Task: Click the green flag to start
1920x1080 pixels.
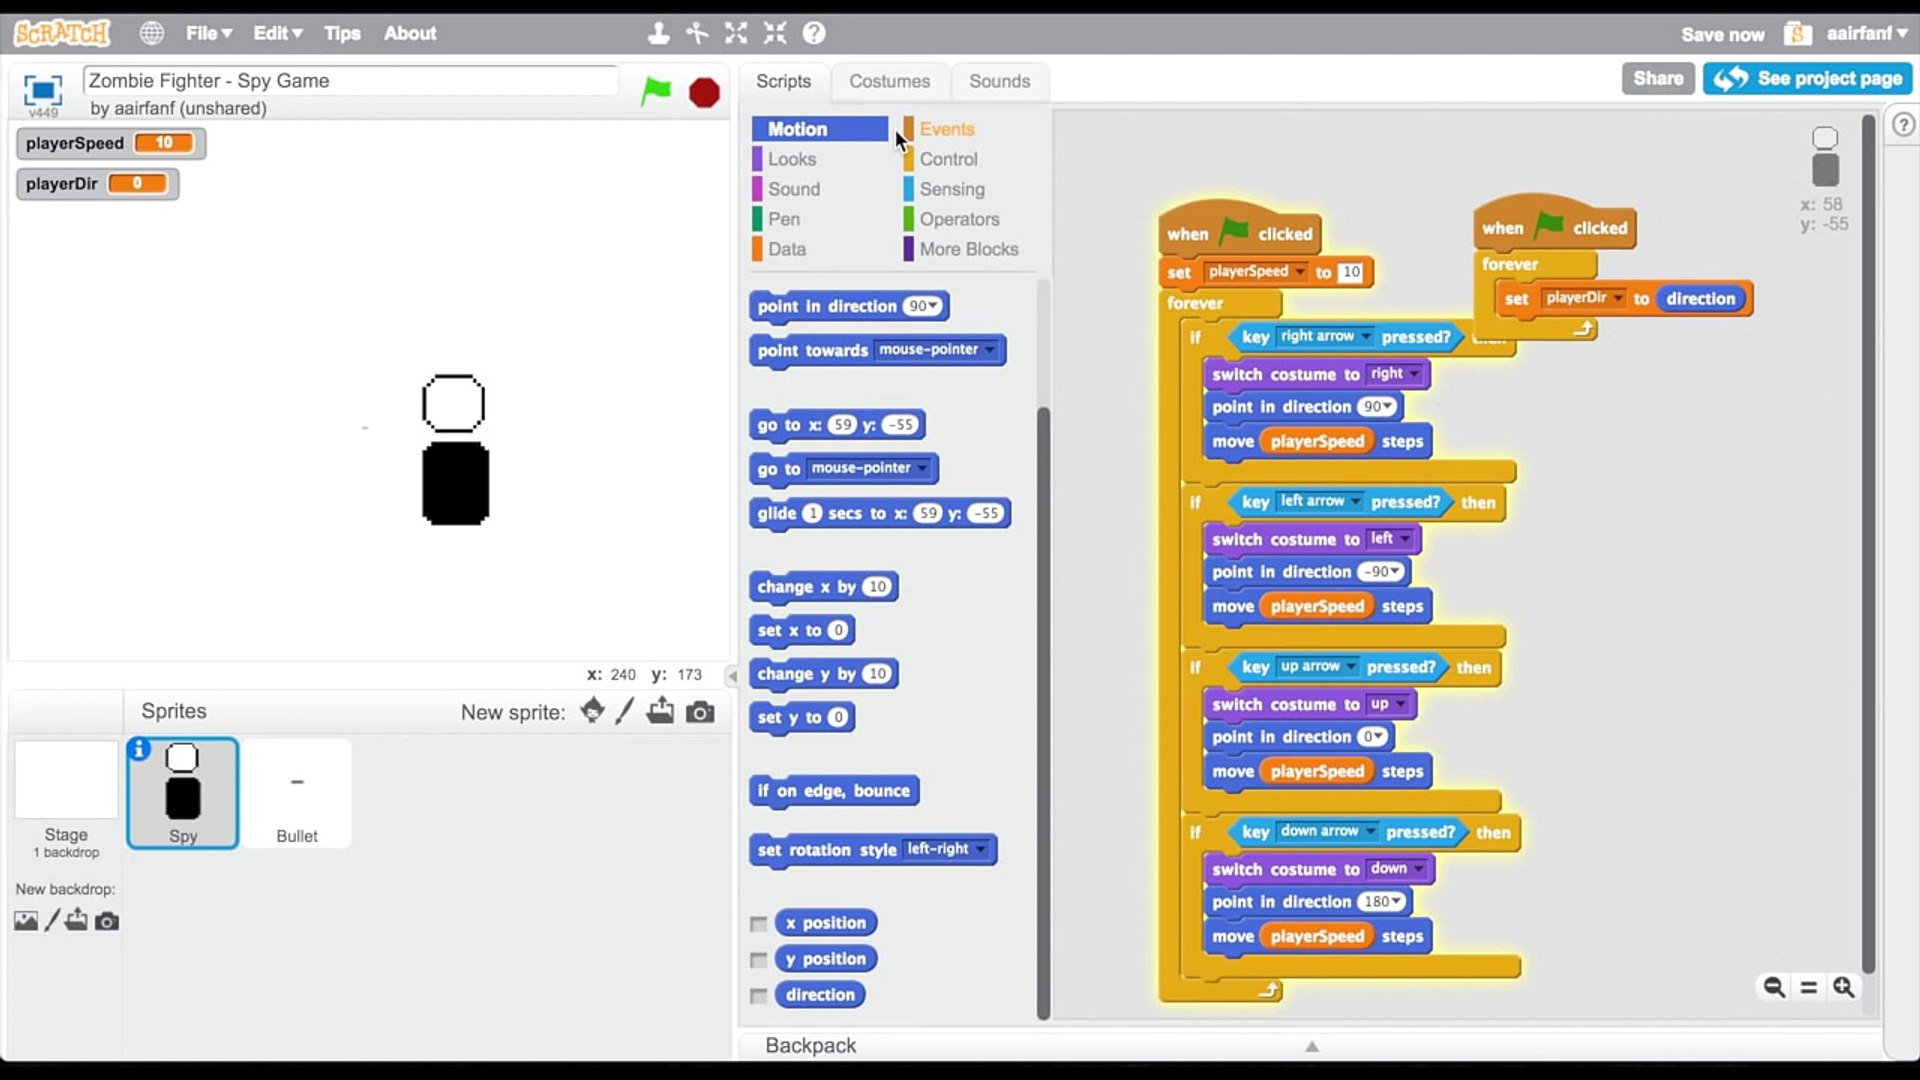Action: tap(656, 91)
